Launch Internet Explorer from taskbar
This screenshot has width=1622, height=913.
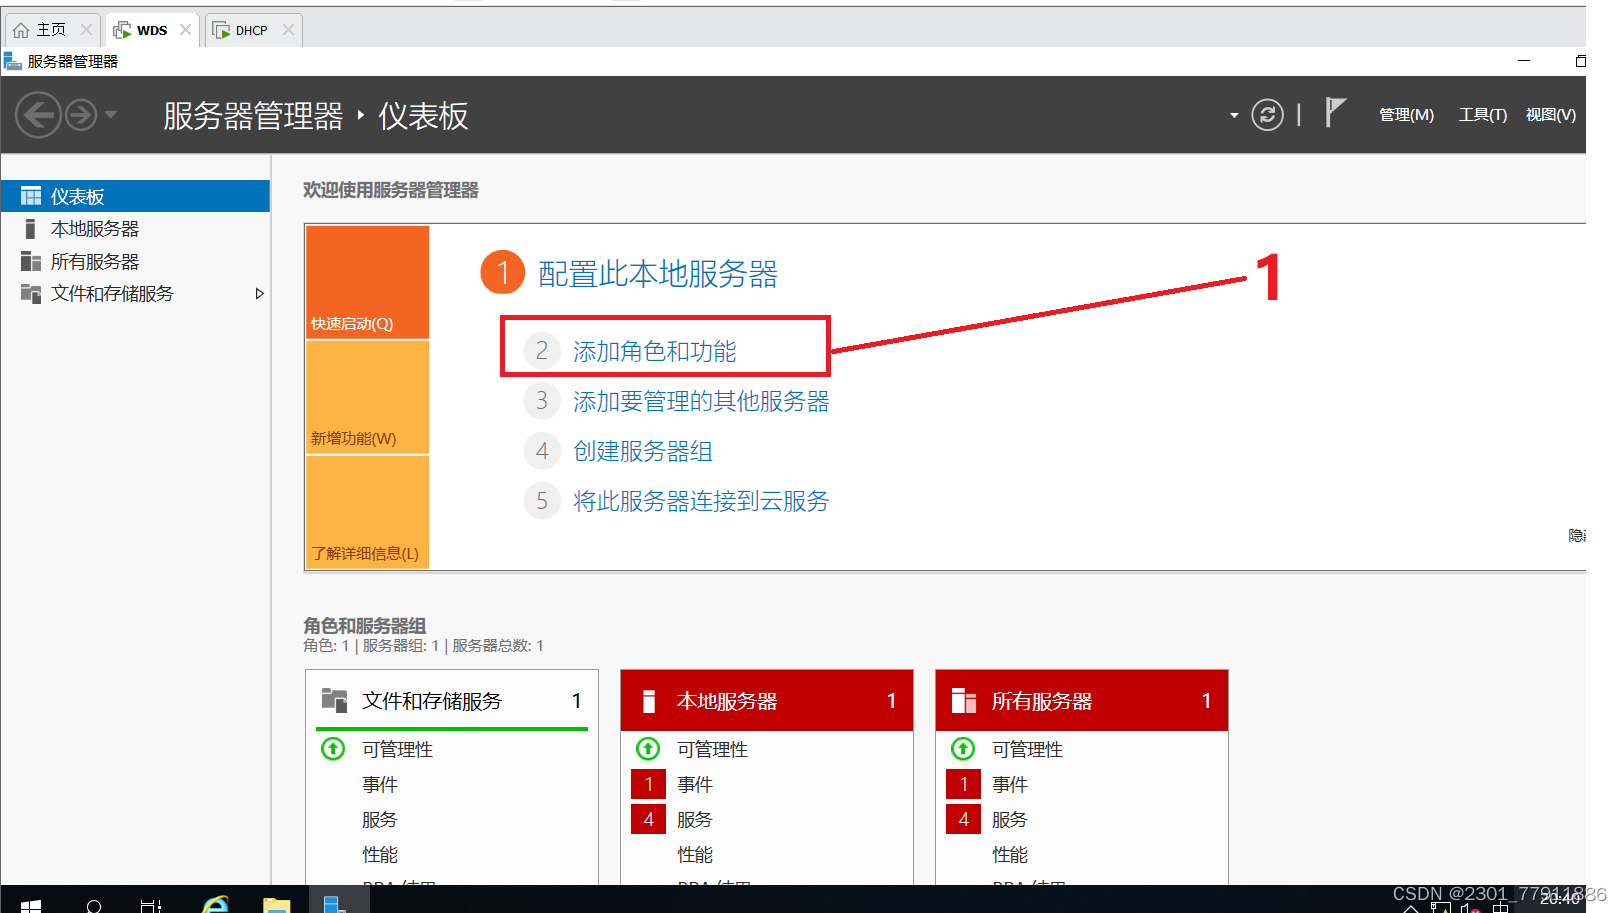(215, 904)
